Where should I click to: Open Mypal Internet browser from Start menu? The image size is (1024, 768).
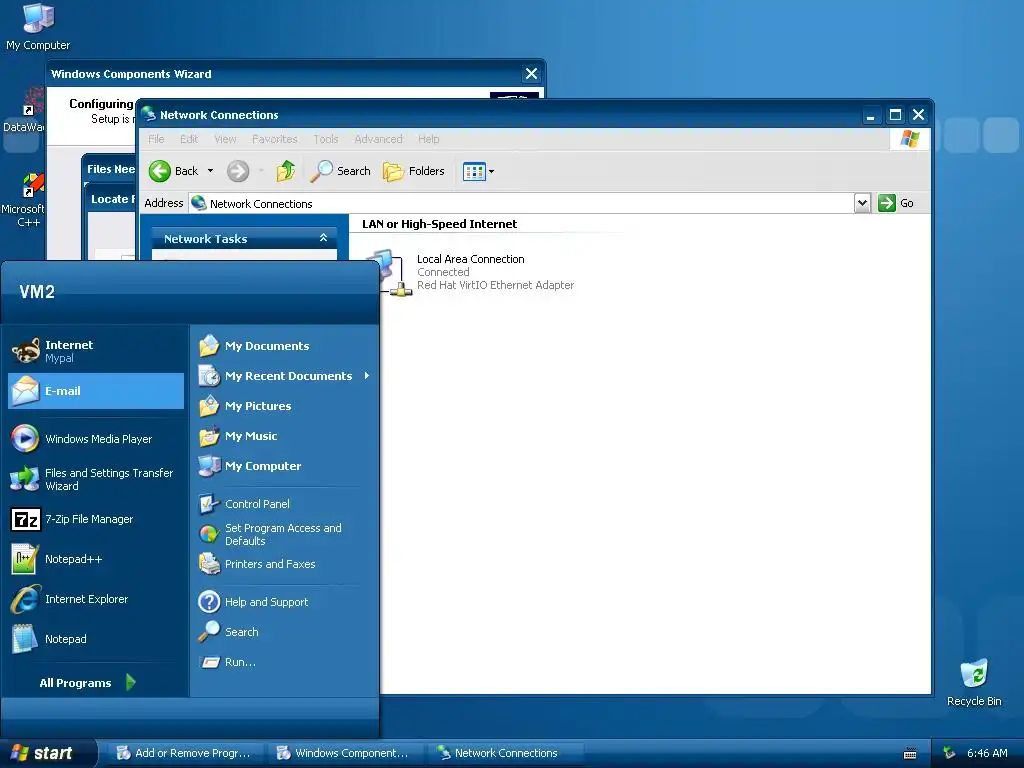click(x=96, y=351)
